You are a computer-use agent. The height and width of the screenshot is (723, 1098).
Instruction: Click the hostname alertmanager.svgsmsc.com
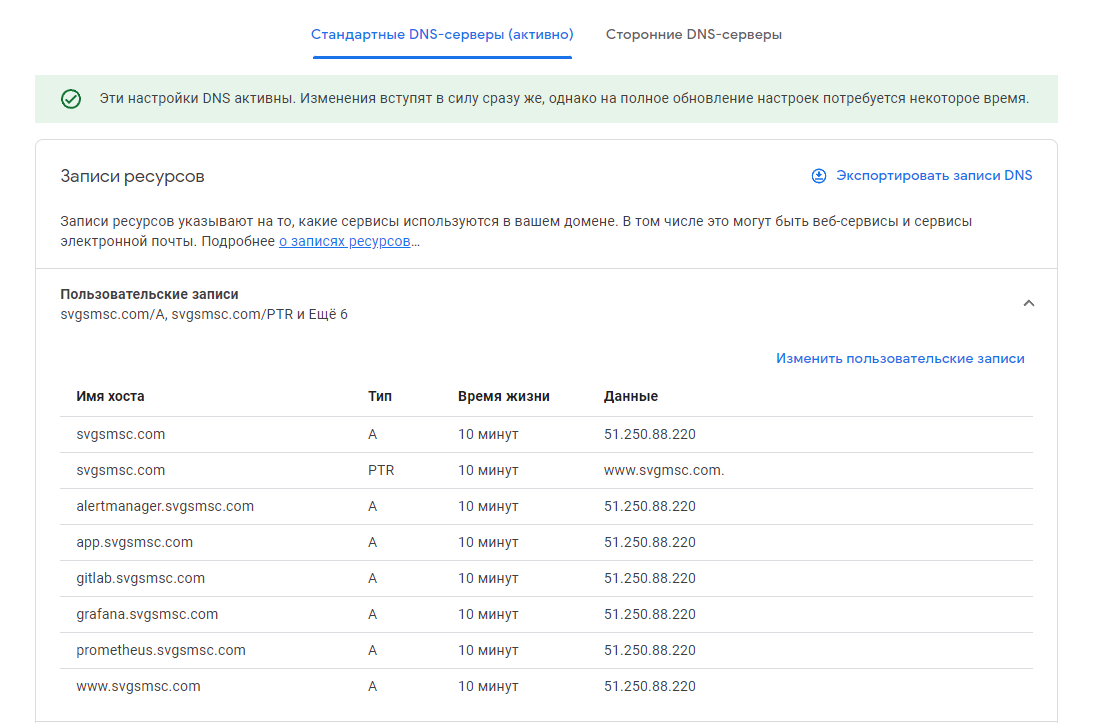(164, 506)
